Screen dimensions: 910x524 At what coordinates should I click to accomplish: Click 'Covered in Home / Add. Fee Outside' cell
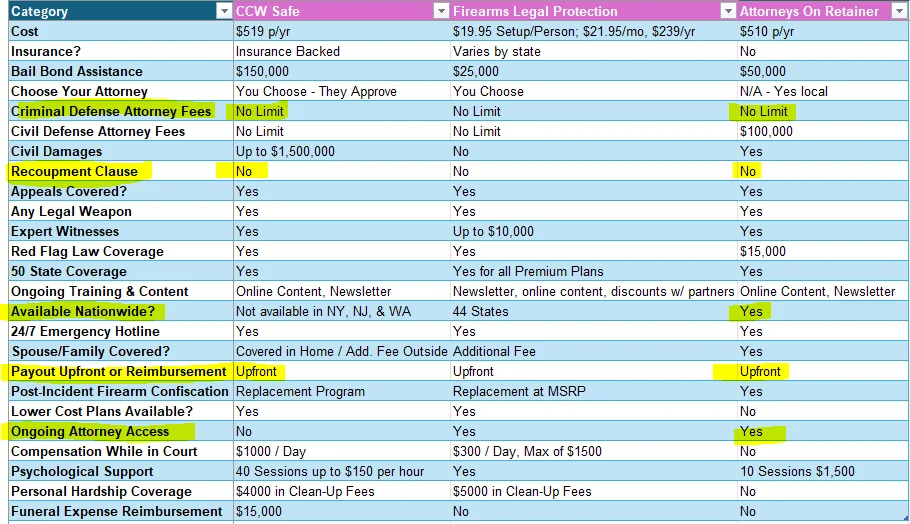point(341,352)
